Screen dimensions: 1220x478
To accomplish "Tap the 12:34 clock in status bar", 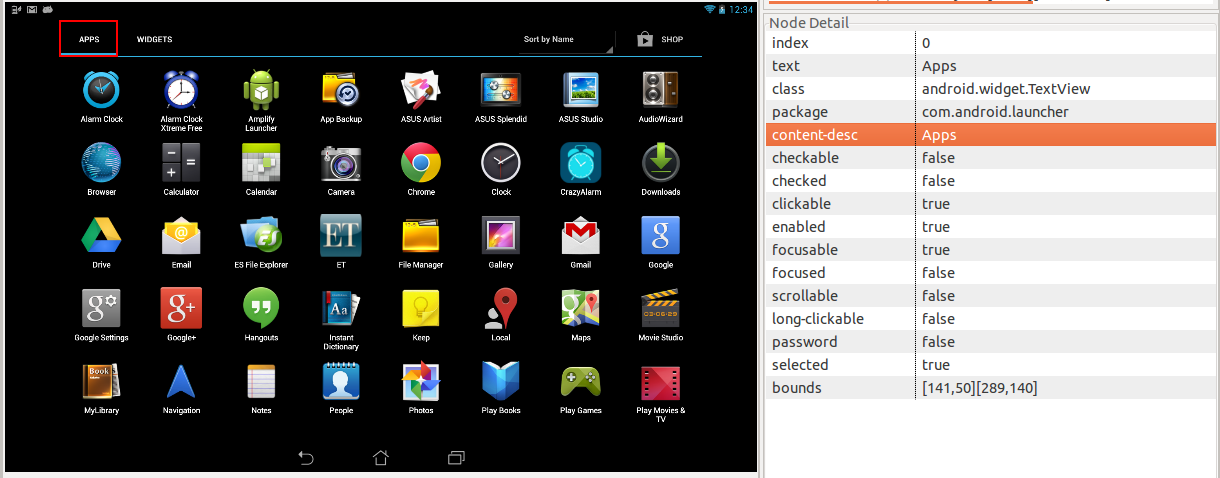I will pos(742,9).
